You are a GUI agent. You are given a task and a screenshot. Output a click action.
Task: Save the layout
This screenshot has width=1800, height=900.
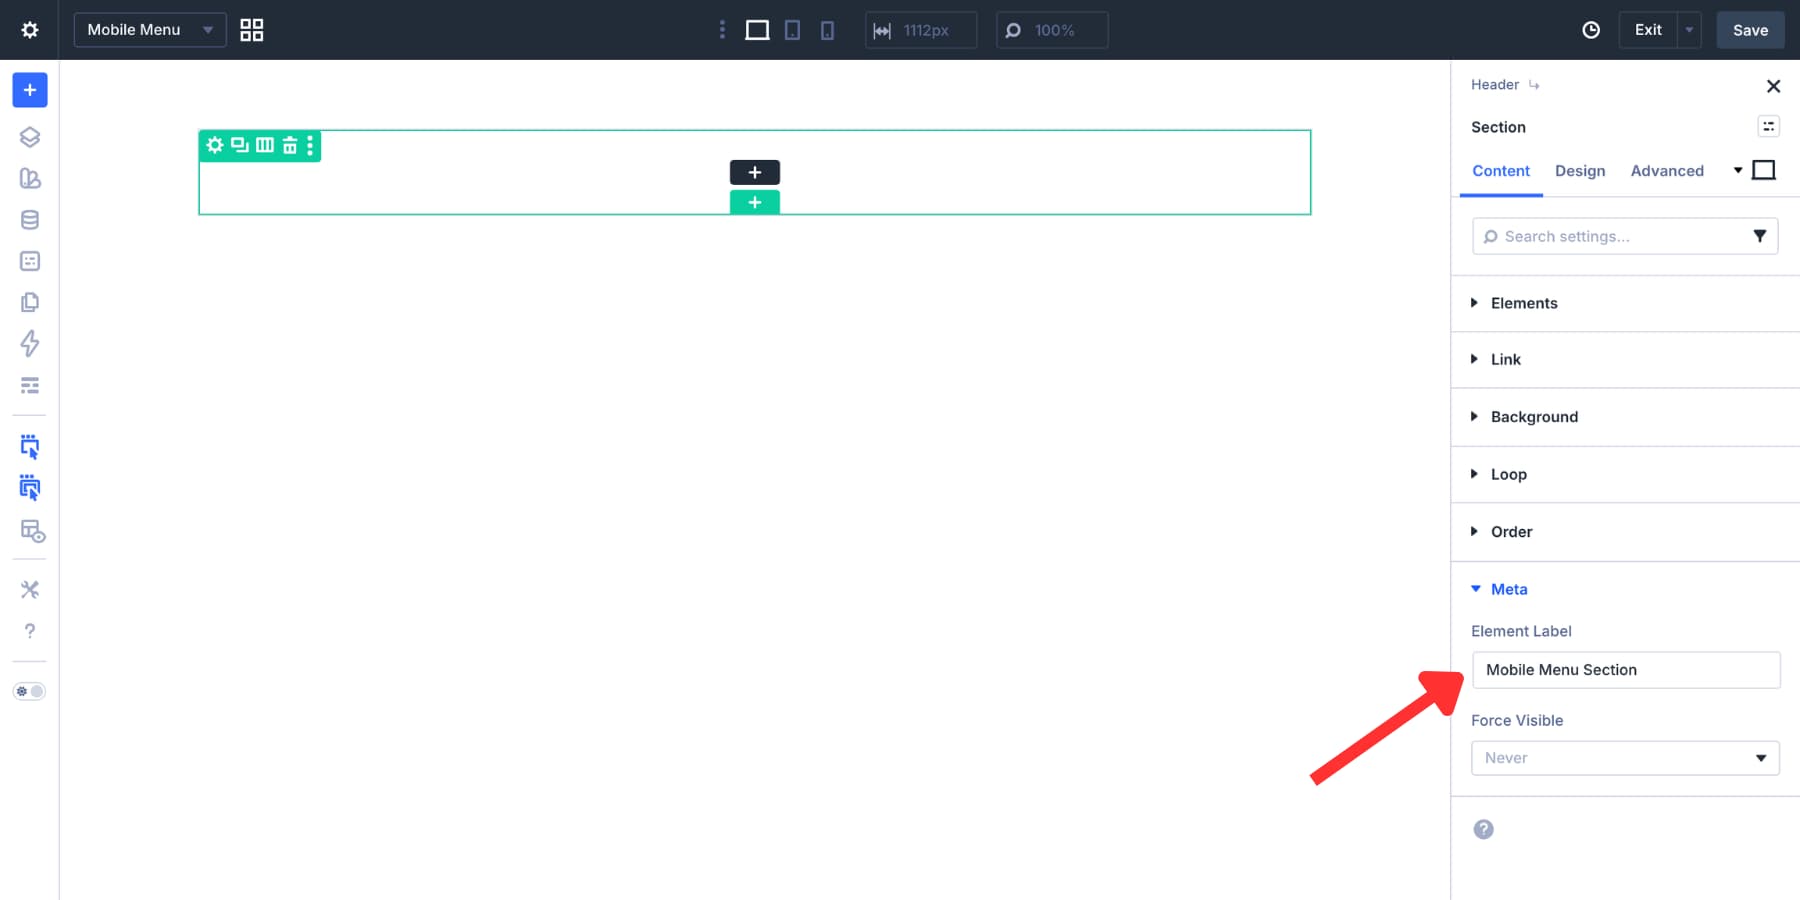pyautogui.click(x=1750, y=30)
